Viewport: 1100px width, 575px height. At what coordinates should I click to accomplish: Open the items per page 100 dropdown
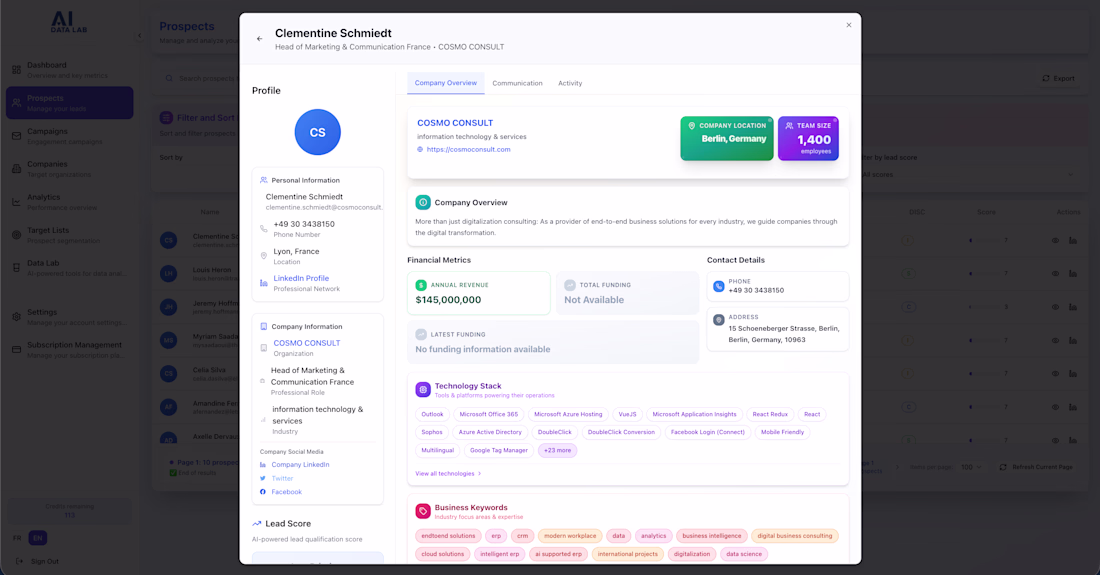click(972, 467)
